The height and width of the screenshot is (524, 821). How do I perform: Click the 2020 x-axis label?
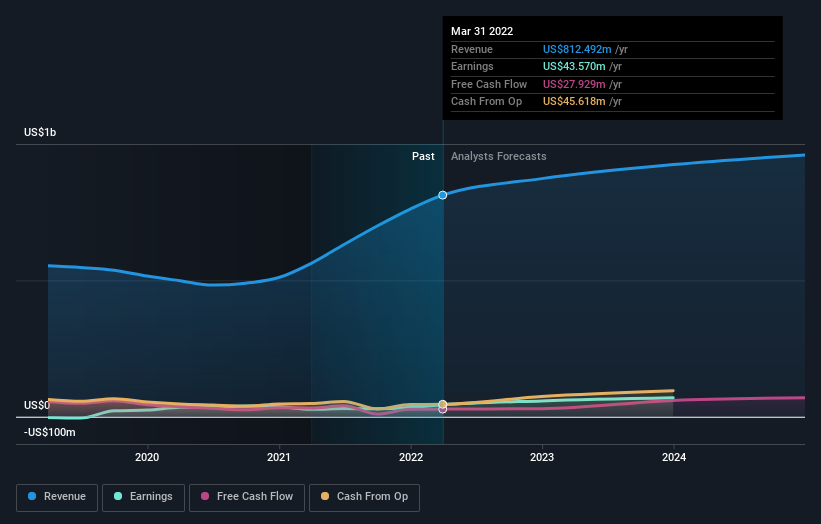click(147, 457)
